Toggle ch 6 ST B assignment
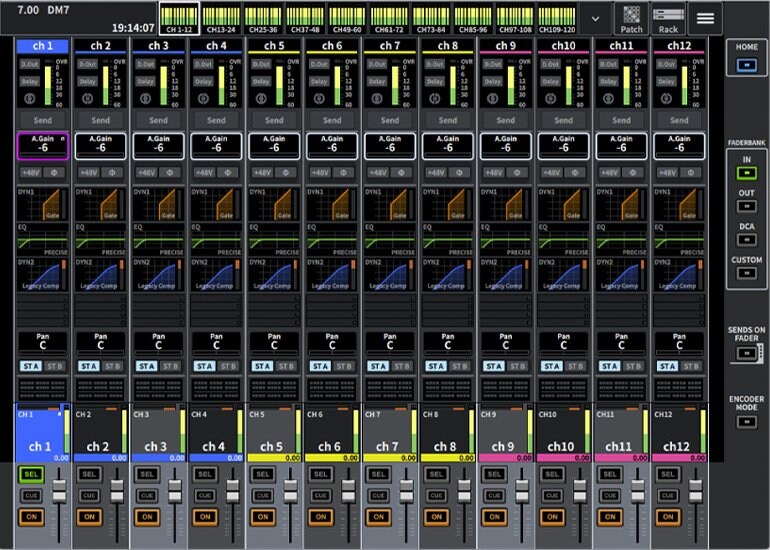This screenshot has height=550, width=770. click(x=344, y=366)
